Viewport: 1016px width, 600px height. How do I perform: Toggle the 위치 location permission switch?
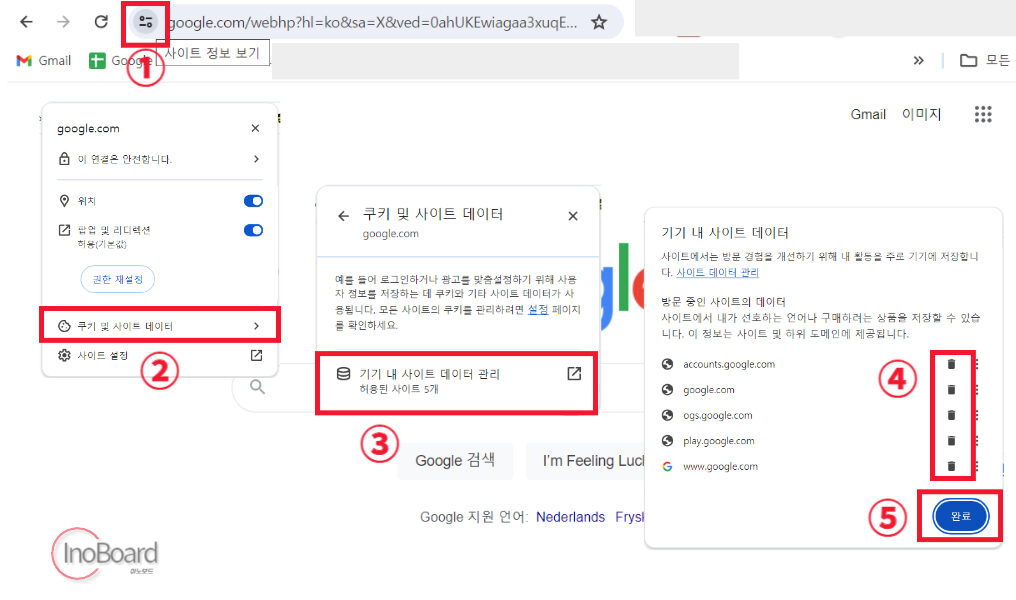[x=253, y=201]
